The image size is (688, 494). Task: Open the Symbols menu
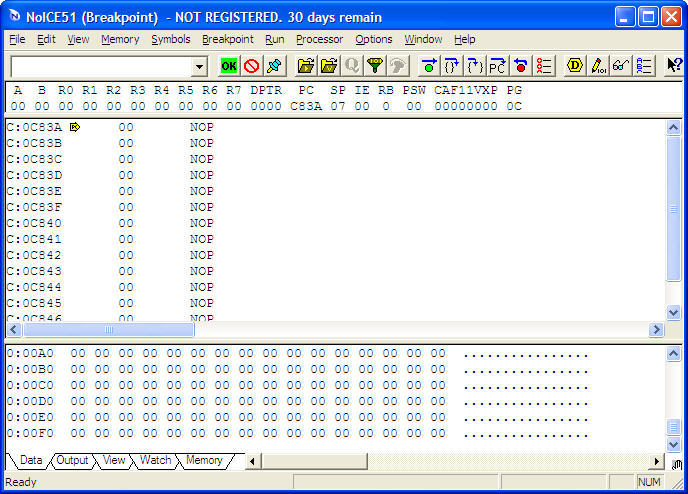pos(171,39)
